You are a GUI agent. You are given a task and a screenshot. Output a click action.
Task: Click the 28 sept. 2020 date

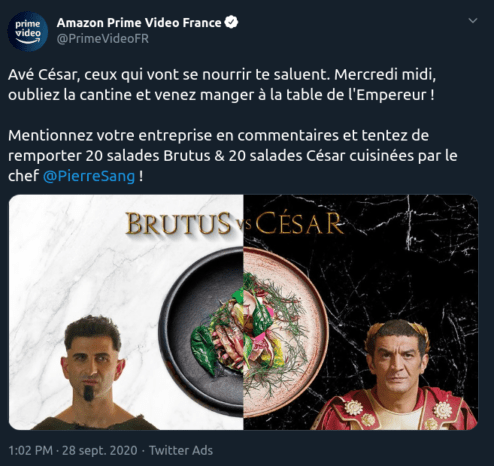coord(100,450)
